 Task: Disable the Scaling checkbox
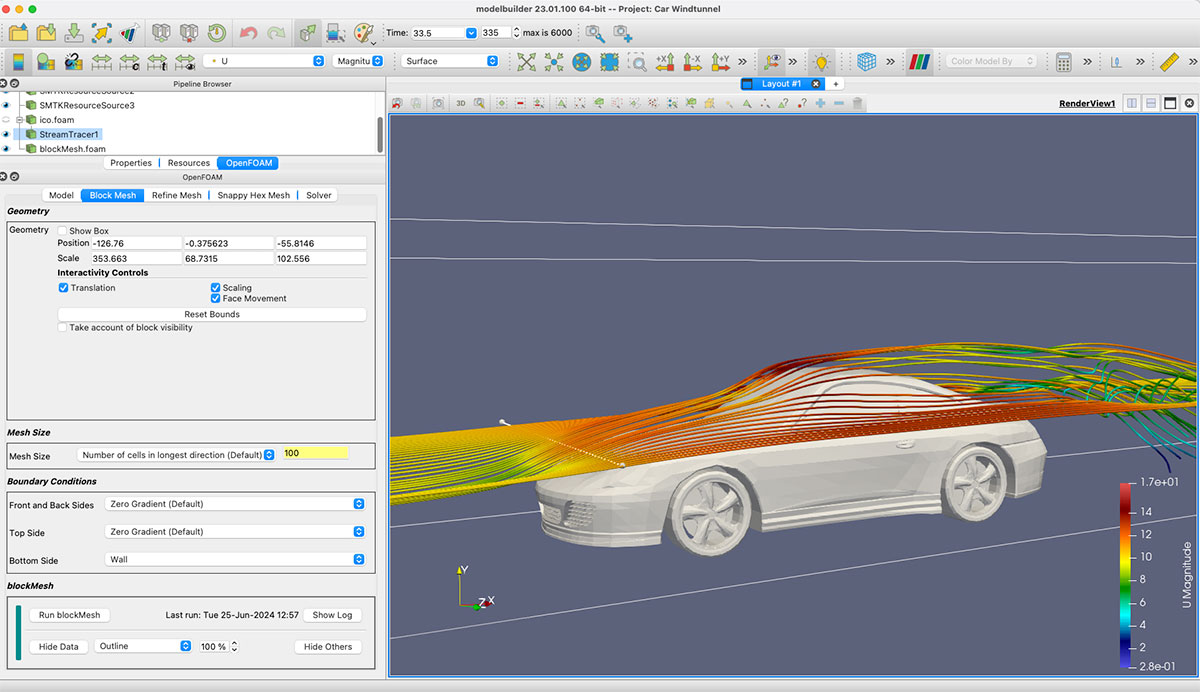point(216,288)
